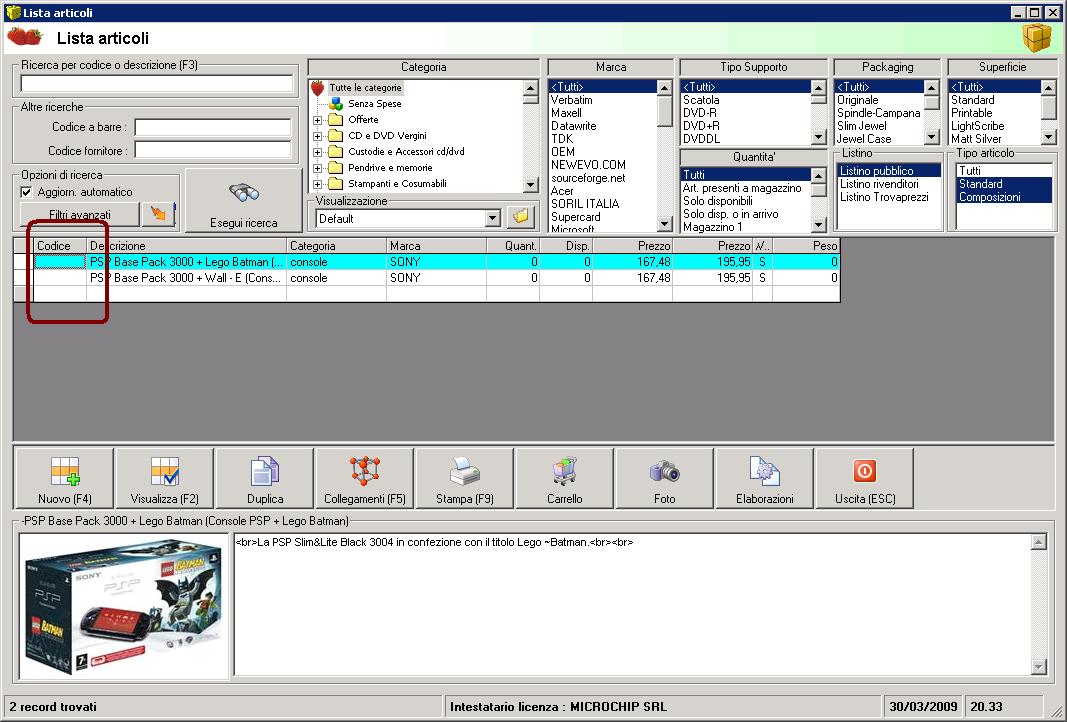Choose LightScribe in the Superficie list
The height and width of the screenshot is (722, 1067).
[x=977, y=126]
